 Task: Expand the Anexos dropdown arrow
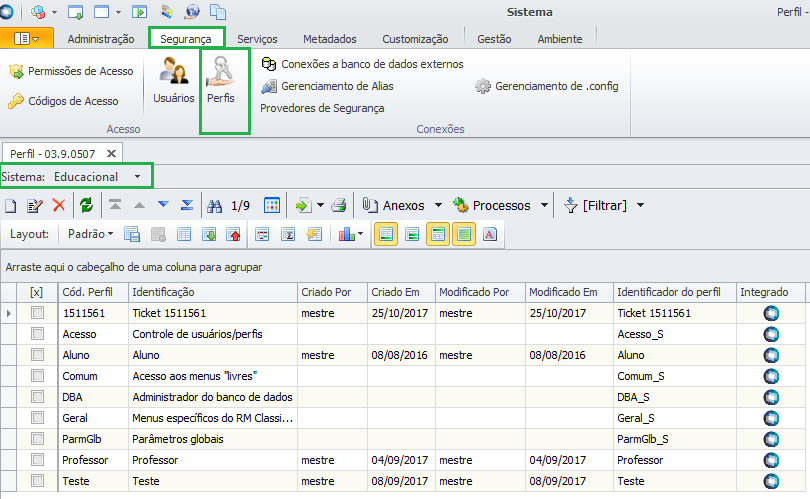click(439, 206)
